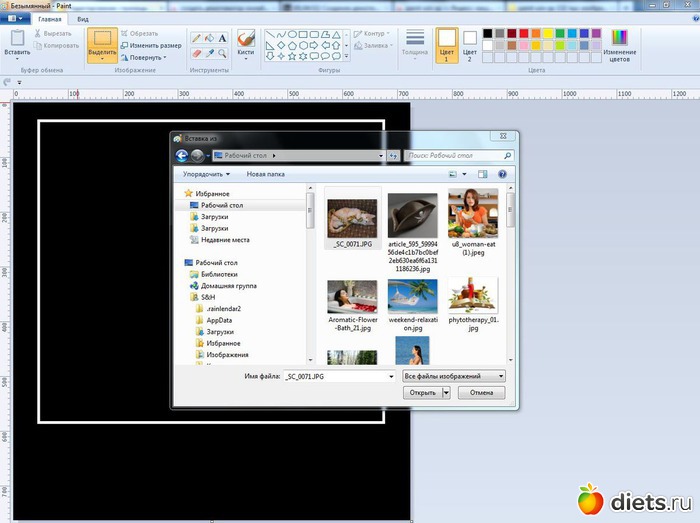The image size is (700, 523).
Task: Activate the Цвет 1 color slot
Action: 447,44
